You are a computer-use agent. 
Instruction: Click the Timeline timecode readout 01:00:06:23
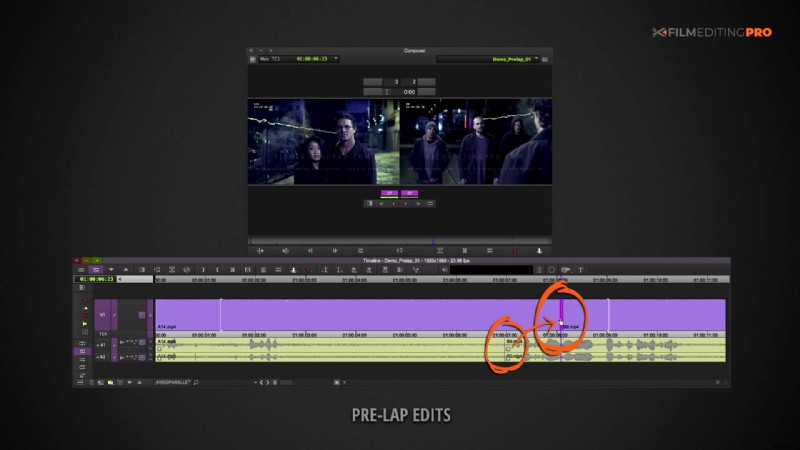tap(96, 279)
